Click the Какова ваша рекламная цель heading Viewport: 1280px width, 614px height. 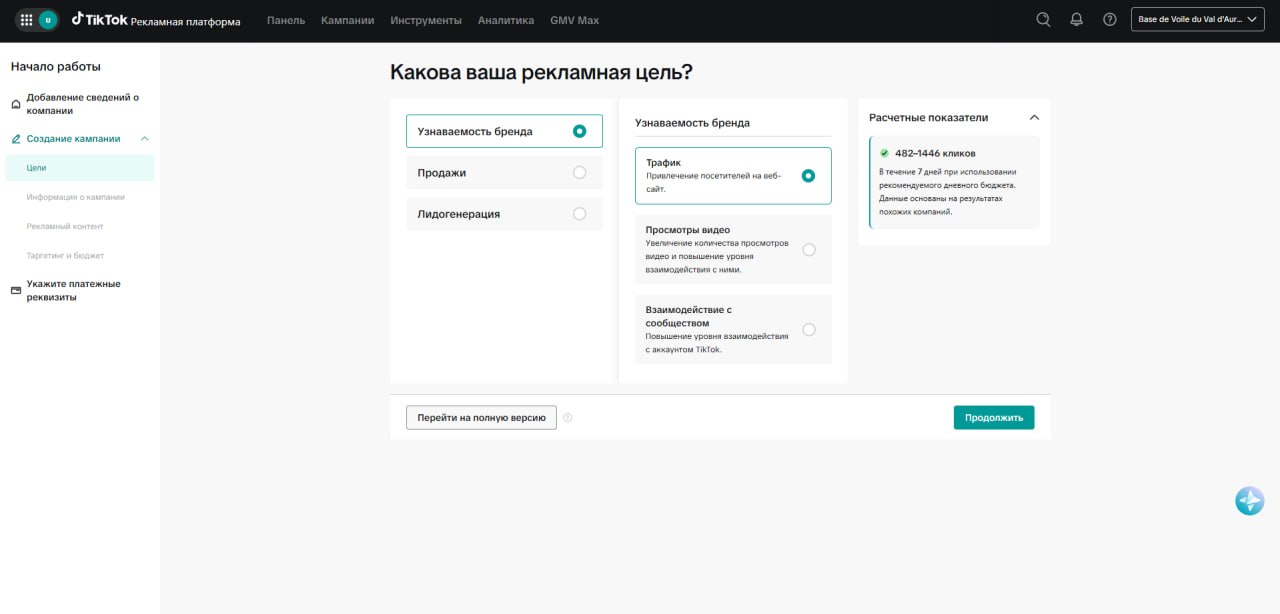[541, 72]
